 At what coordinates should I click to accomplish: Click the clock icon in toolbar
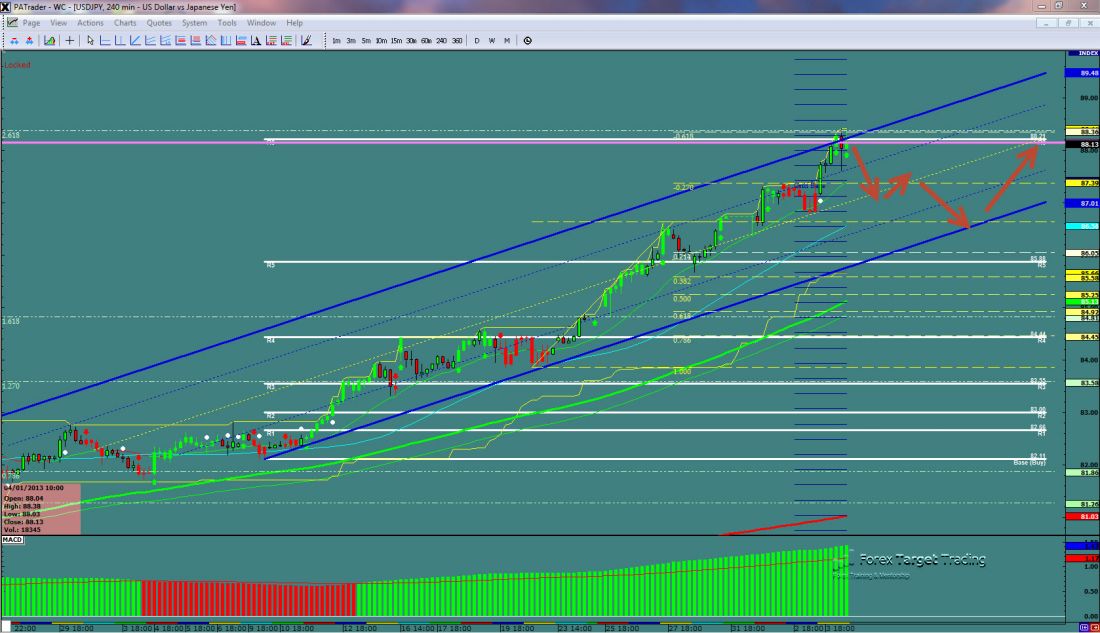527,41
